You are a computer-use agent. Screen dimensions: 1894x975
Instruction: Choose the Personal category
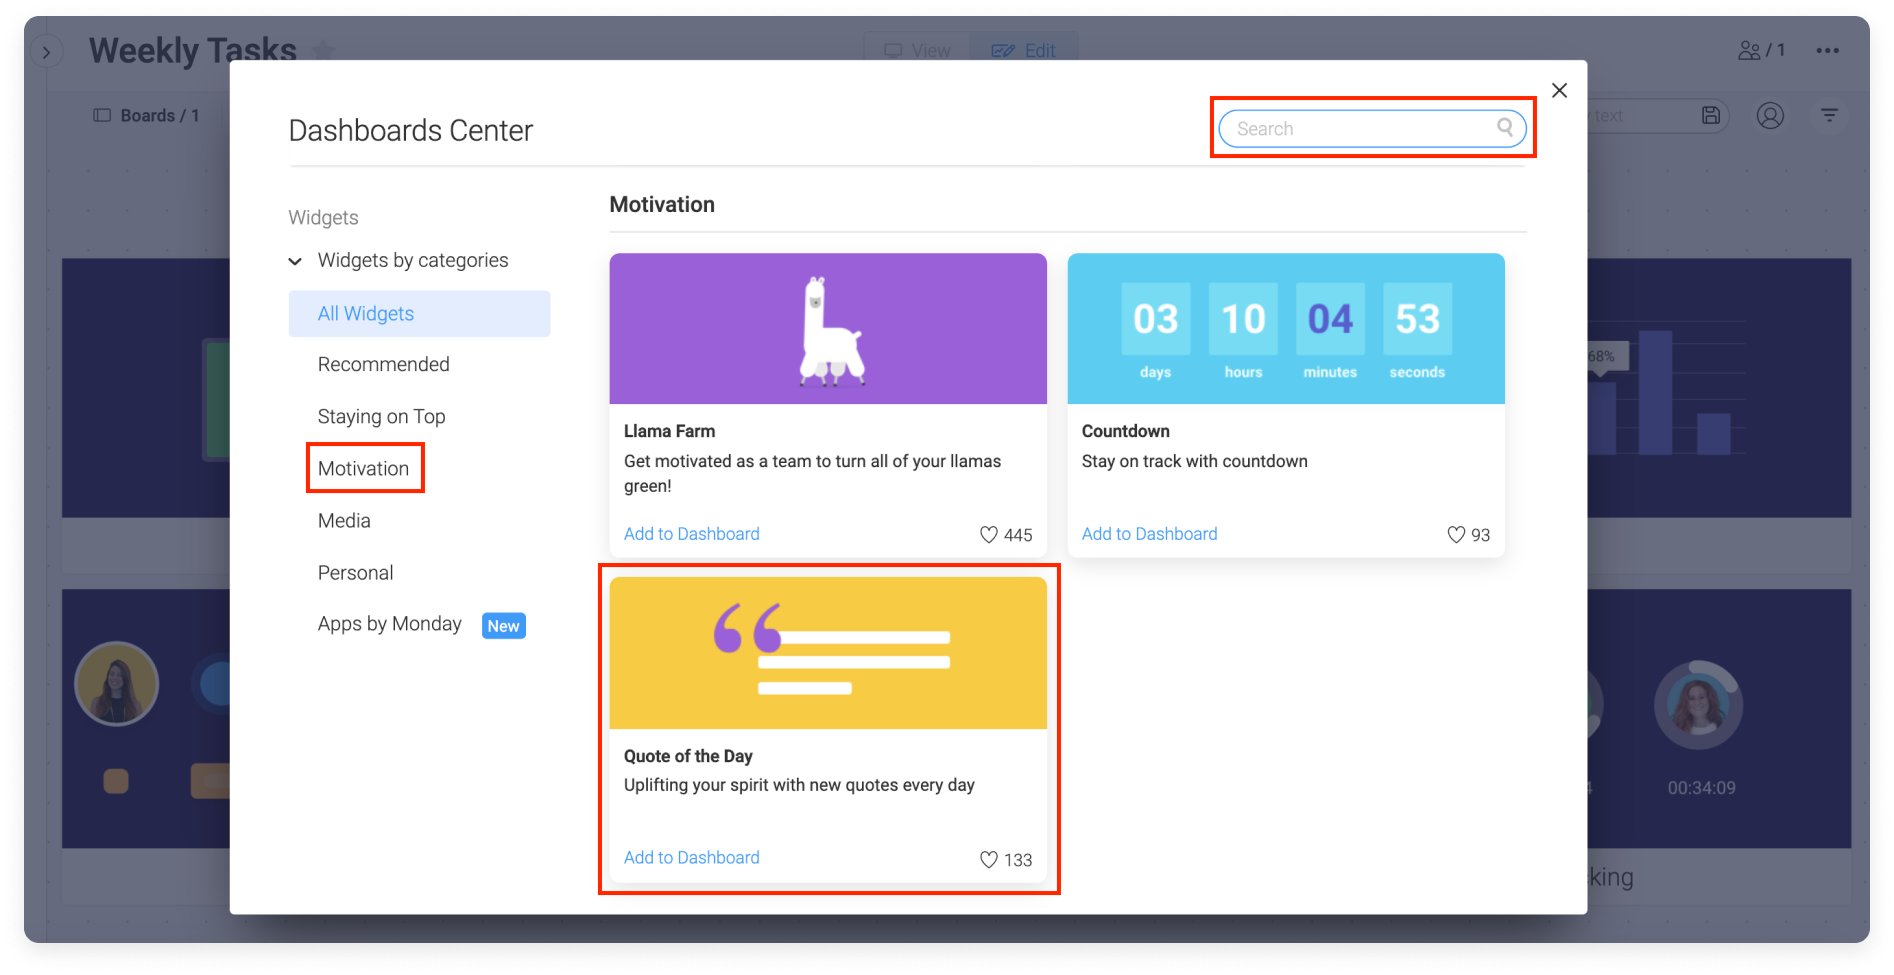[356, 573]
